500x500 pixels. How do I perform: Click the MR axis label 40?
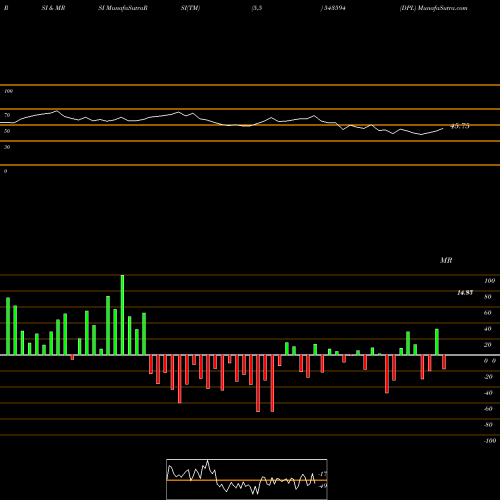[x=488, y=329]
